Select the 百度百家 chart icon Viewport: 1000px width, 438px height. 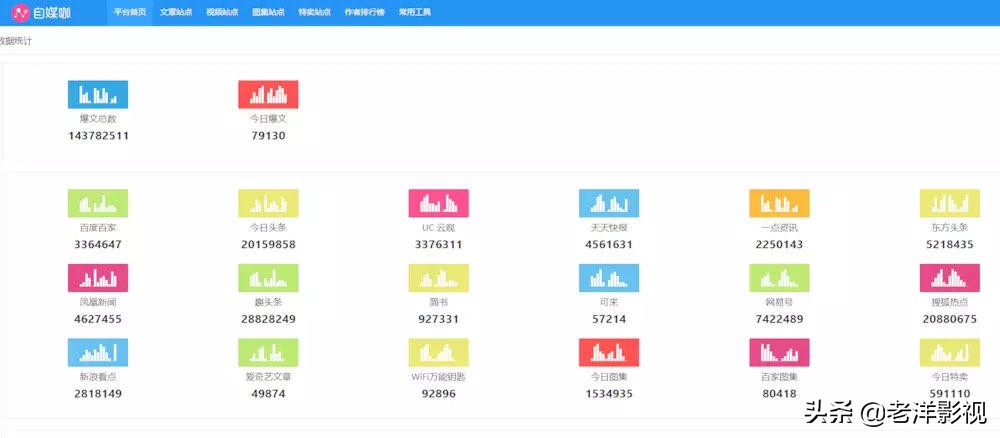[x=98, y=203]
